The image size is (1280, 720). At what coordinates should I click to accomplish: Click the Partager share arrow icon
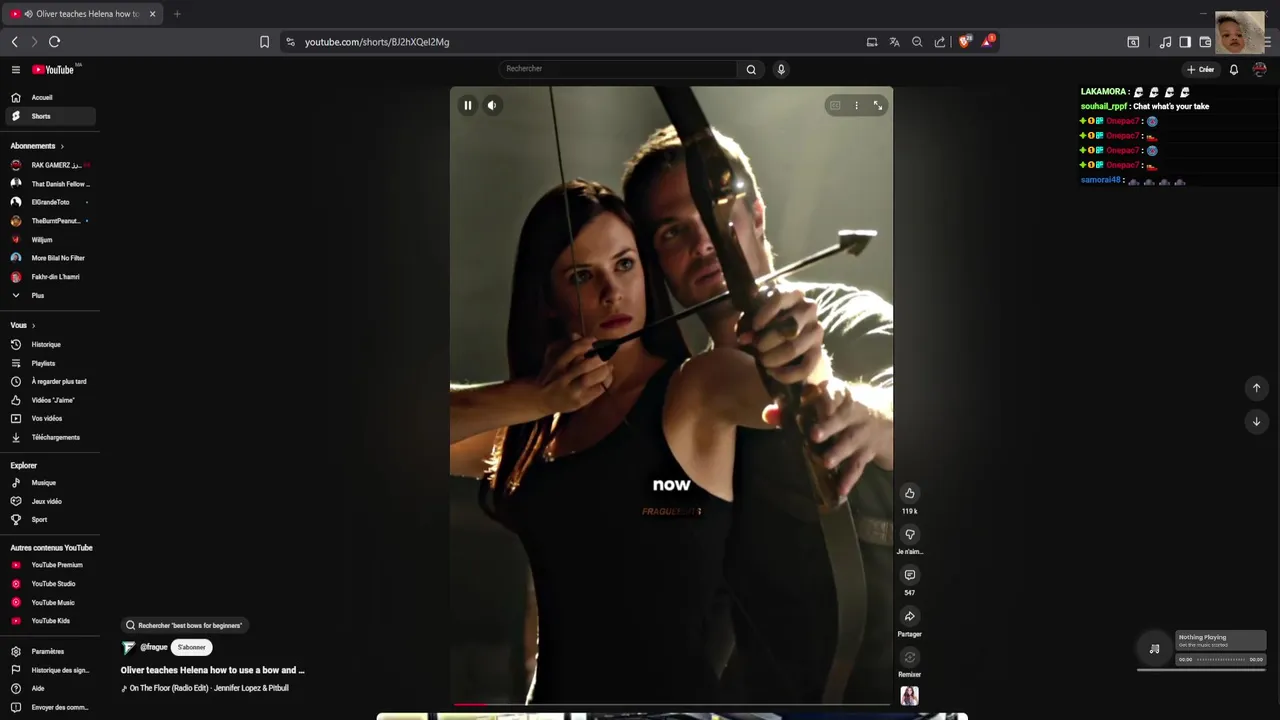pos(909,616)
